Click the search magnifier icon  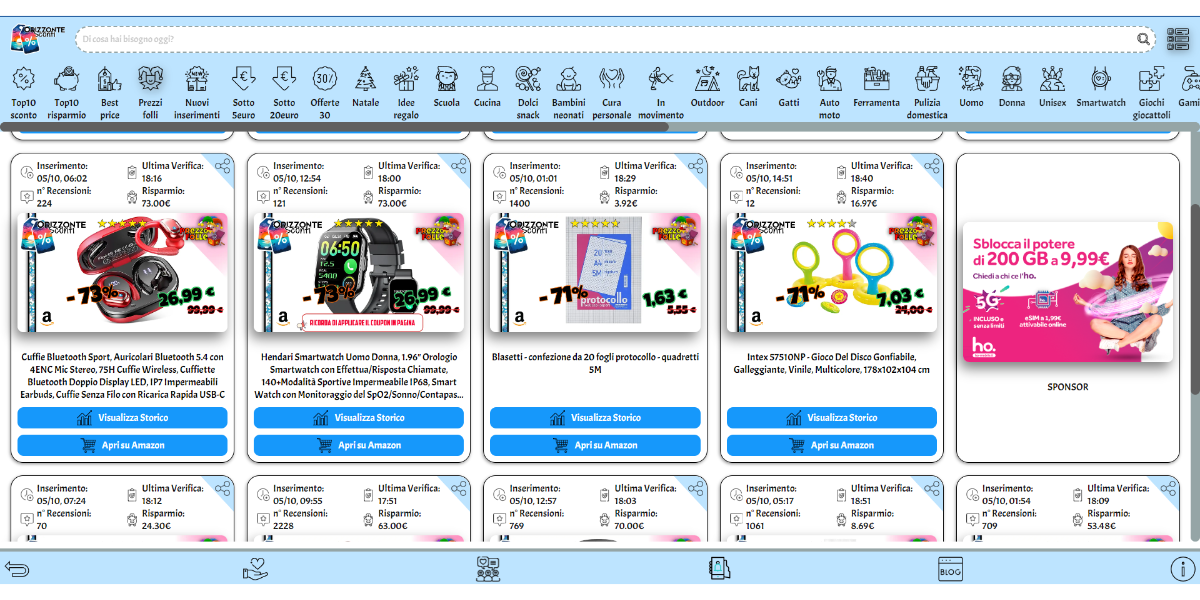pyautogui.click(x=1143, y=39)
